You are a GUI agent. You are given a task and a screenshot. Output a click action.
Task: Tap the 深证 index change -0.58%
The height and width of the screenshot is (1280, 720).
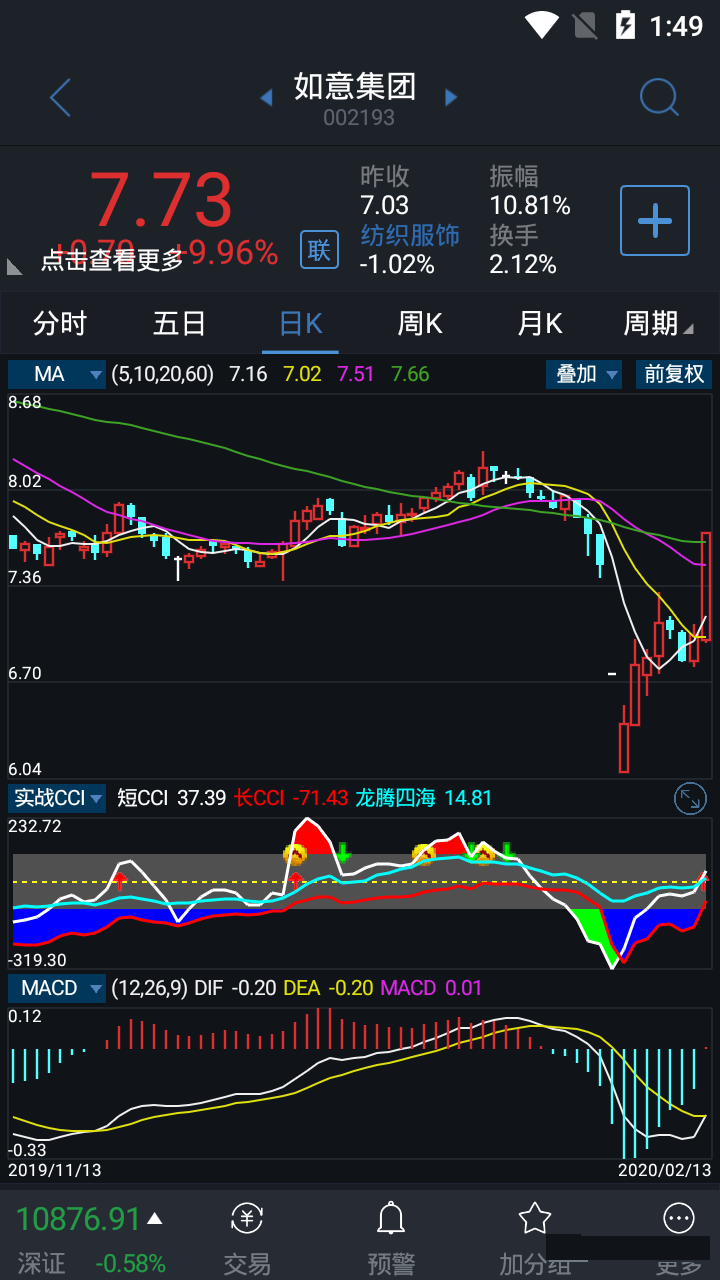tap(130, 1263)
